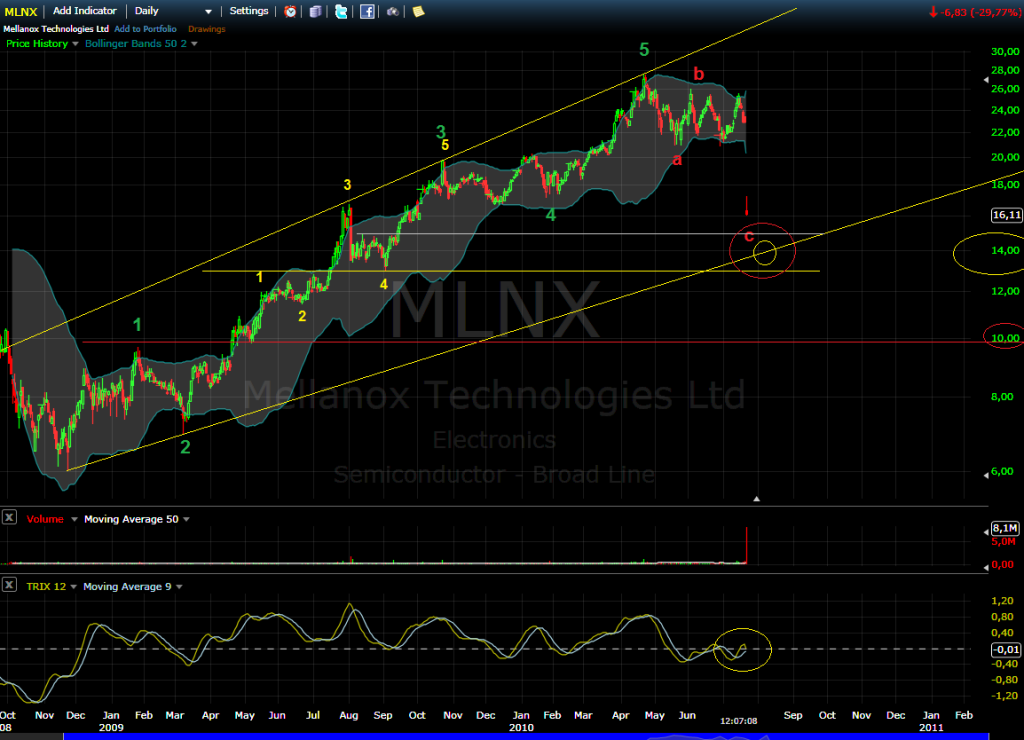This screenshot has width=1024, height=740.
Task: Share chart via the Twitter icon
Action: click(x=342, y=11)
